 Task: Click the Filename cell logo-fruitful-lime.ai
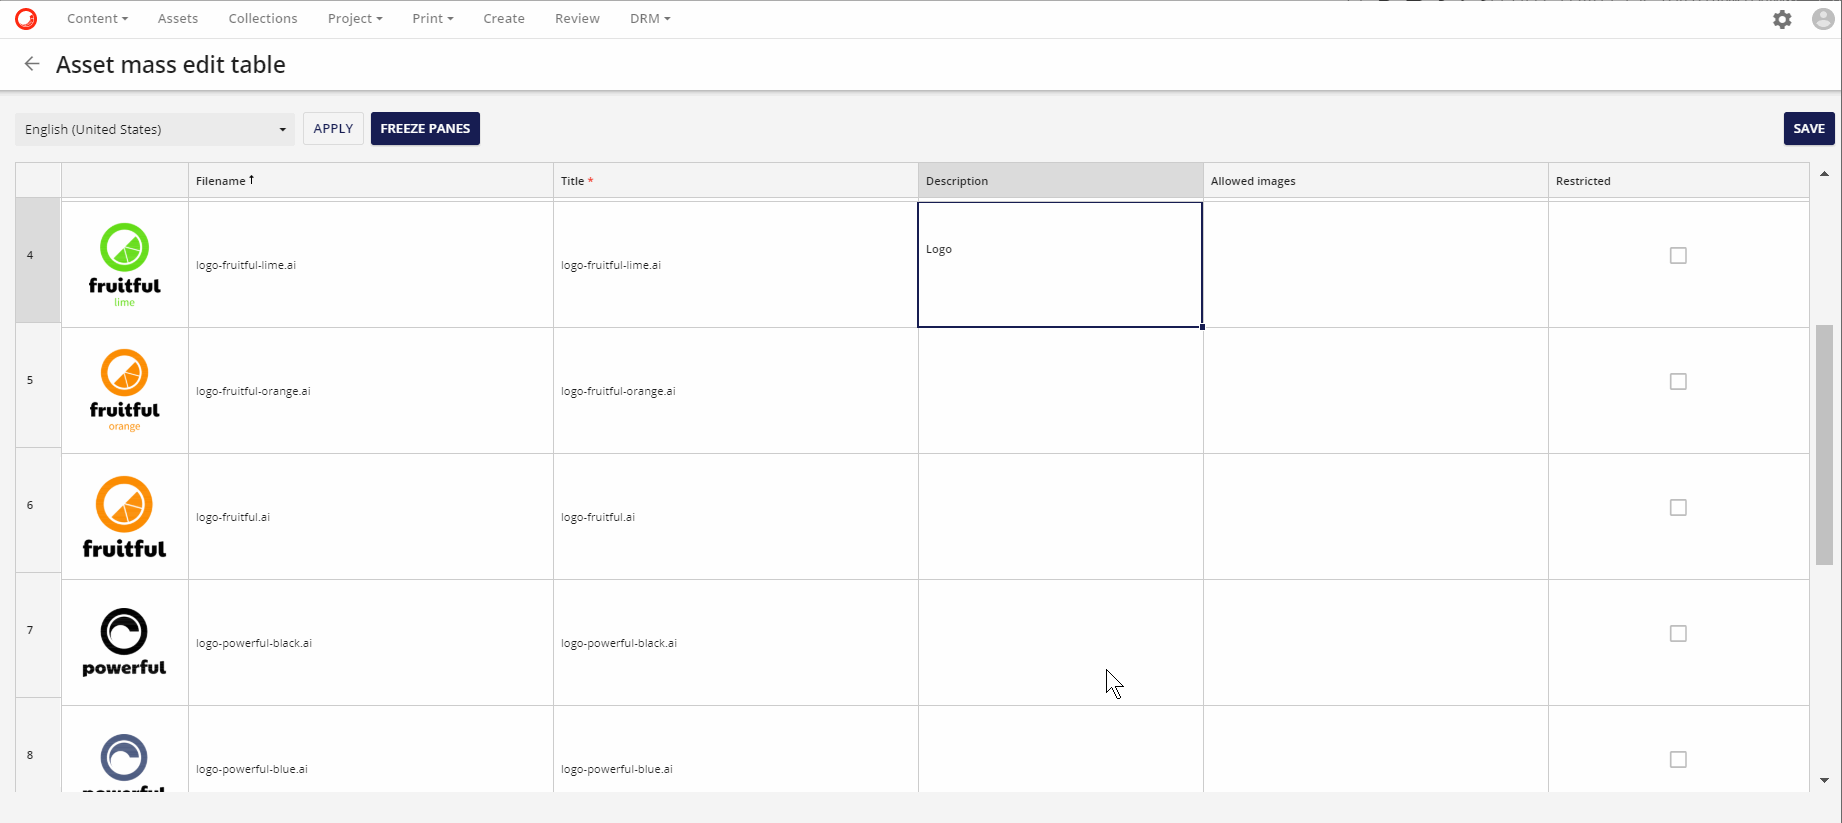(371, 265)
